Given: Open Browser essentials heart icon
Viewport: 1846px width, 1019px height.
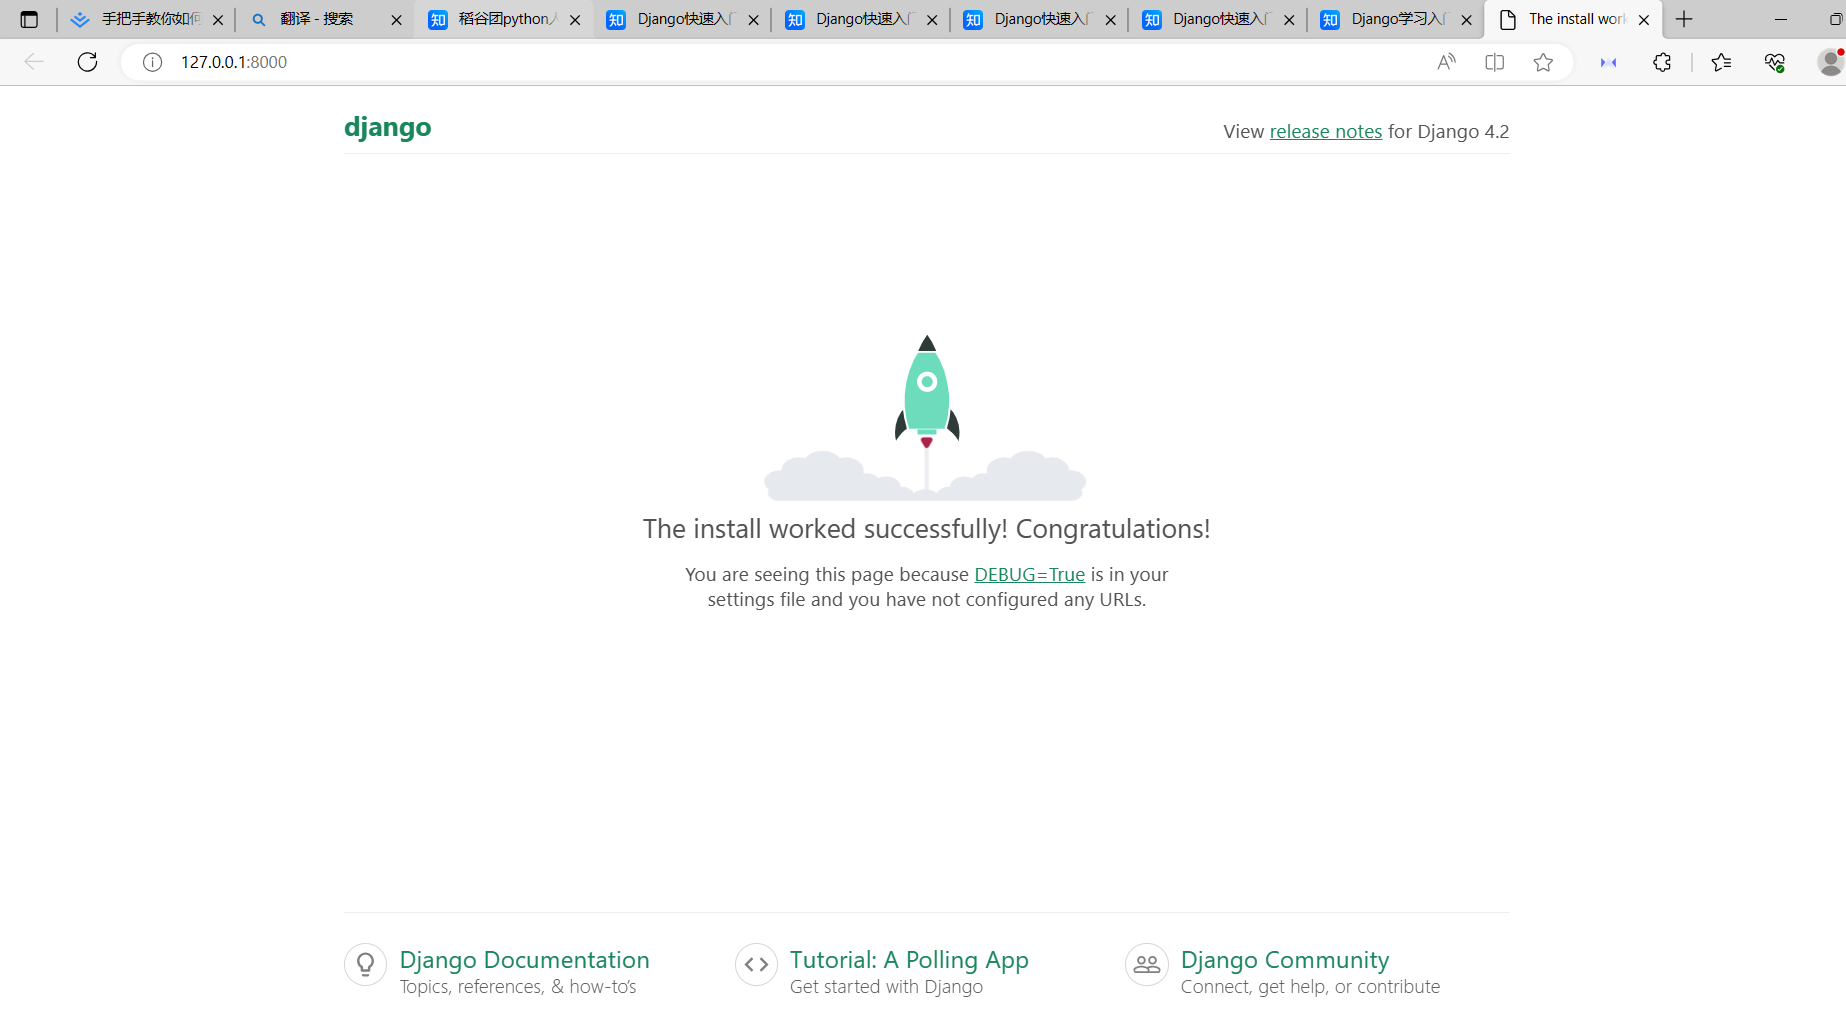Looking at the screenshot, I should [x=1775, y=62].
